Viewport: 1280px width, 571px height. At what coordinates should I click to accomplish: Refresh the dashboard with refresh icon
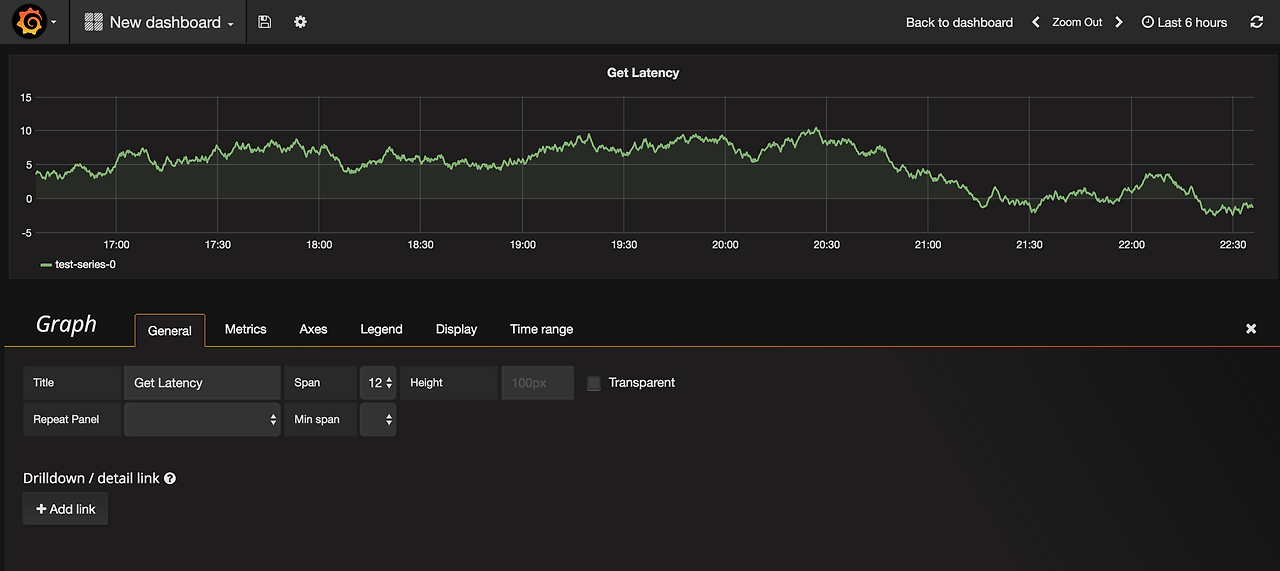[1257, 22]
